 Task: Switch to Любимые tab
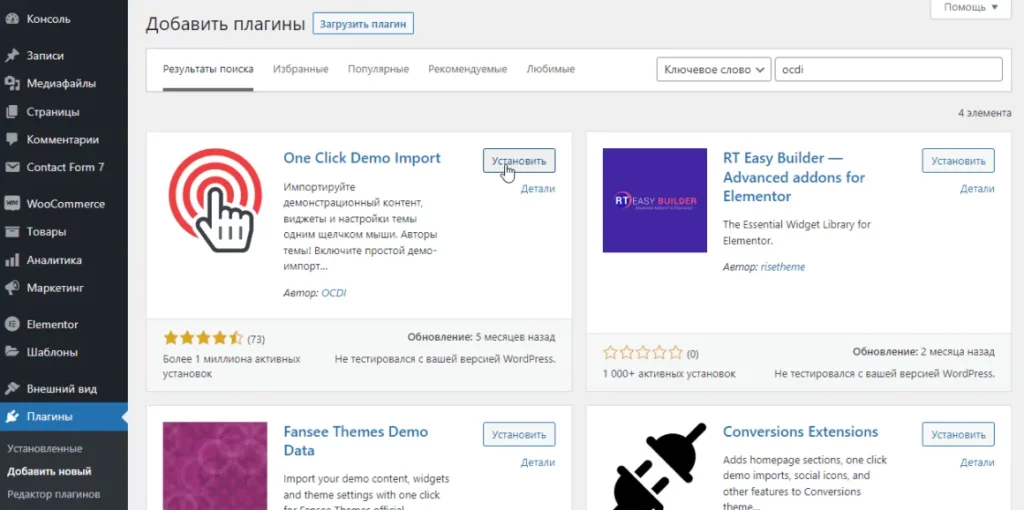point(551,69)
